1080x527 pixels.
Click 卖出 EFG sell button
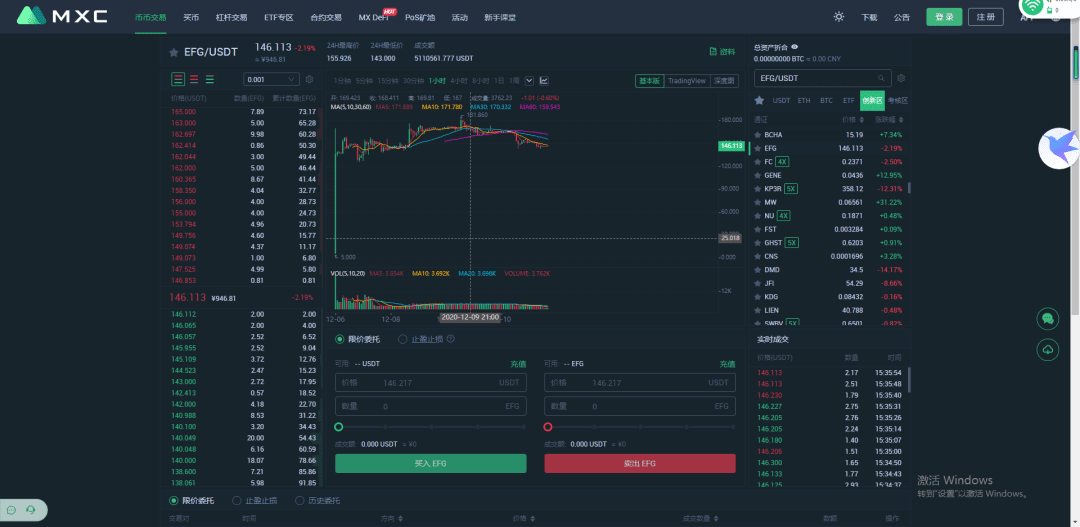[640, 464]
